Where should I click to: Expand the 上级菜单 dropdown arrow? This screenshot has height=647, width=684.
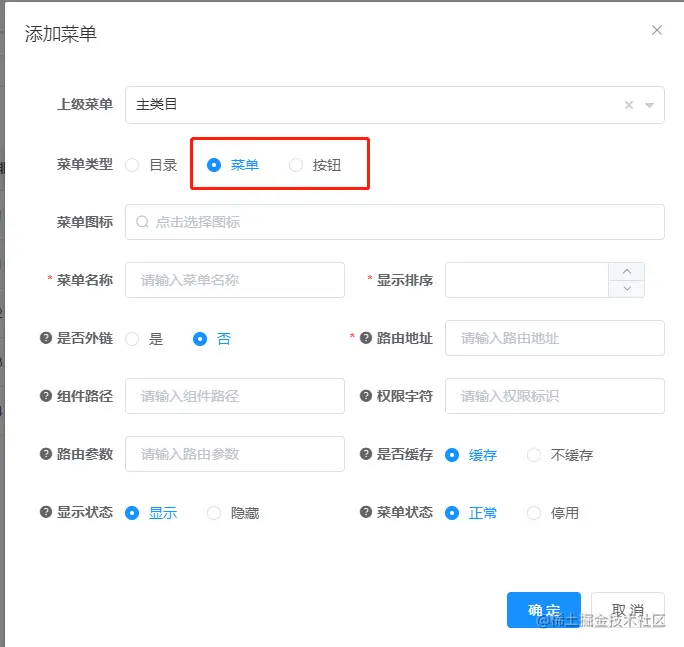click(650, 105)
